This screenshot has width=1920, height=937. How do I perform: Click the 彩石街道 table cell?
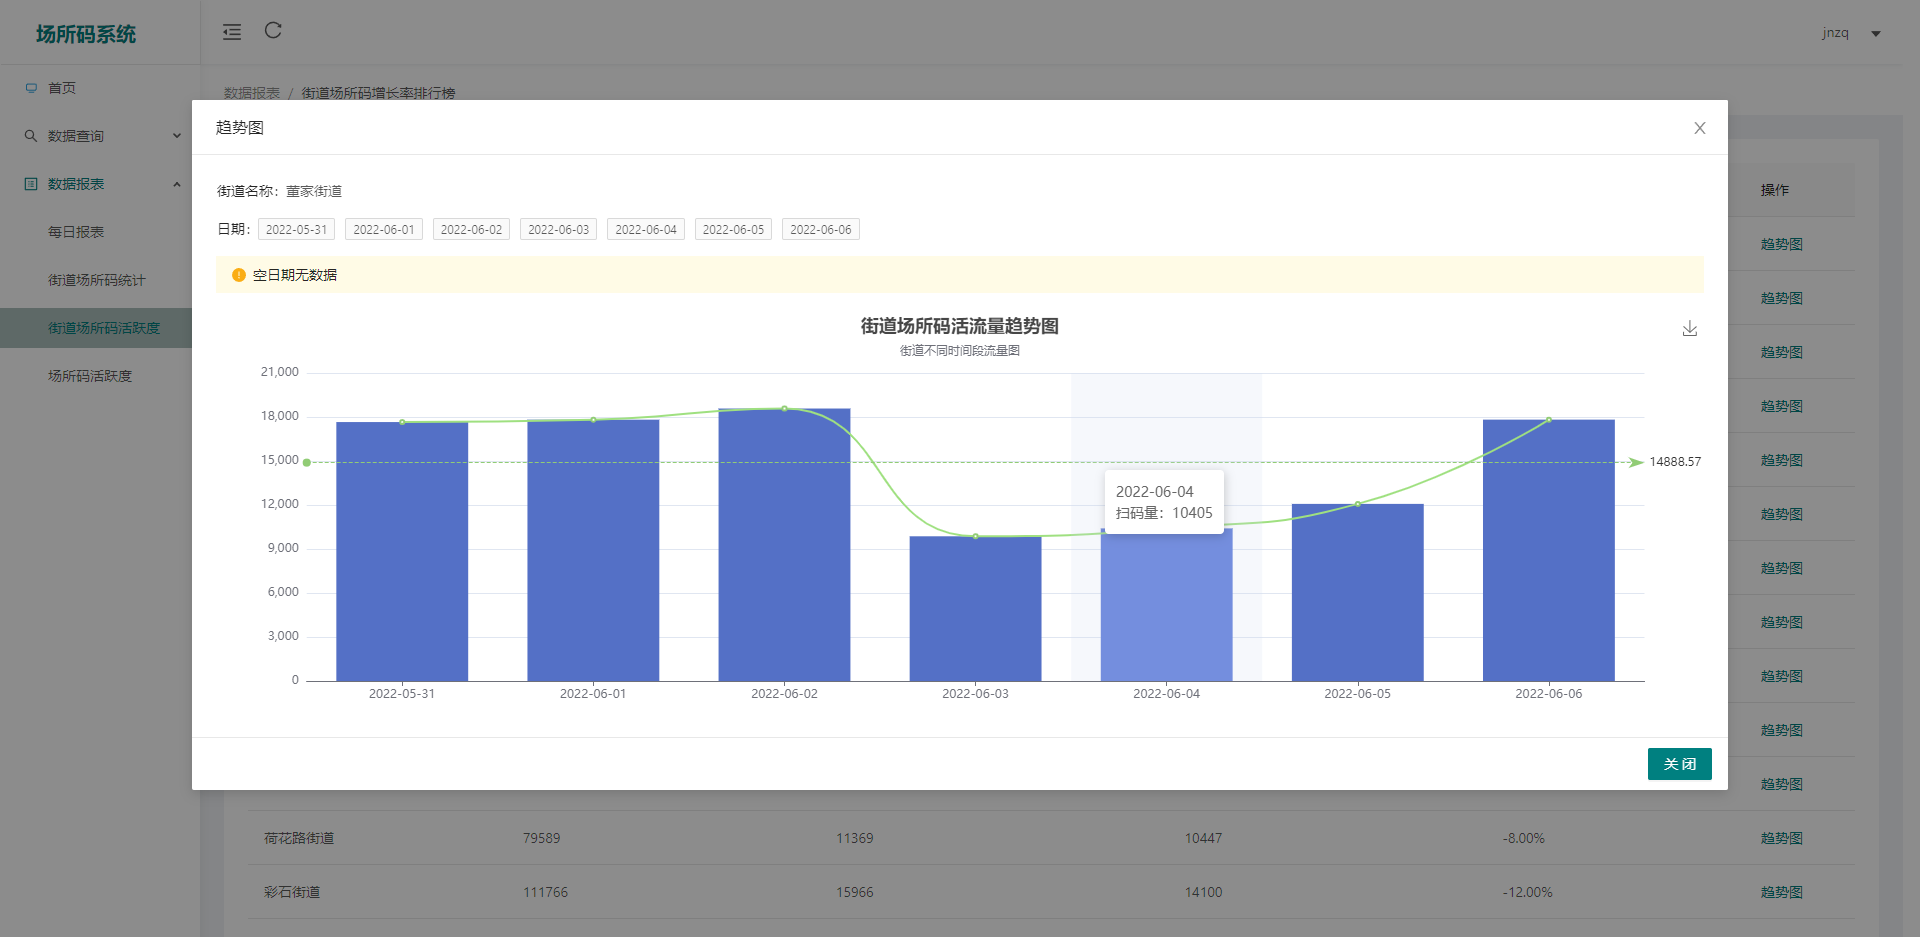point(292,892)
